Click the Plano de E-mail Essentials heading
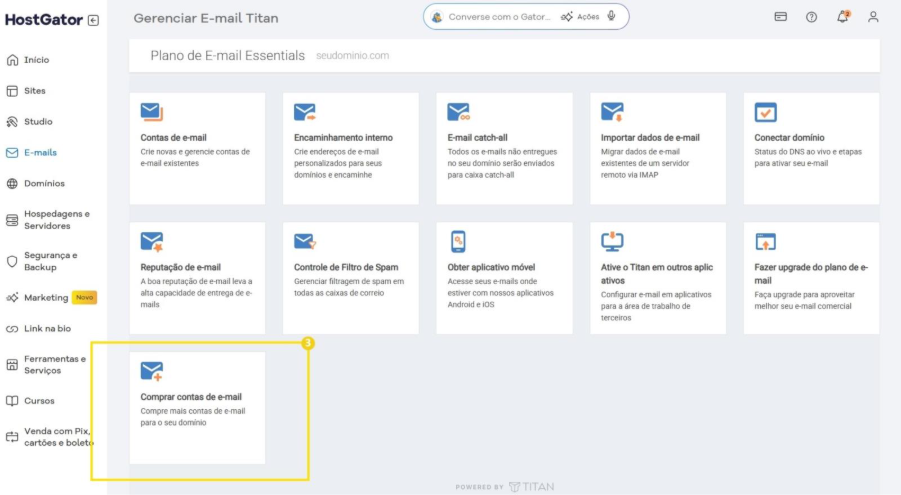 pyautogui.click(x=228, y=56)
